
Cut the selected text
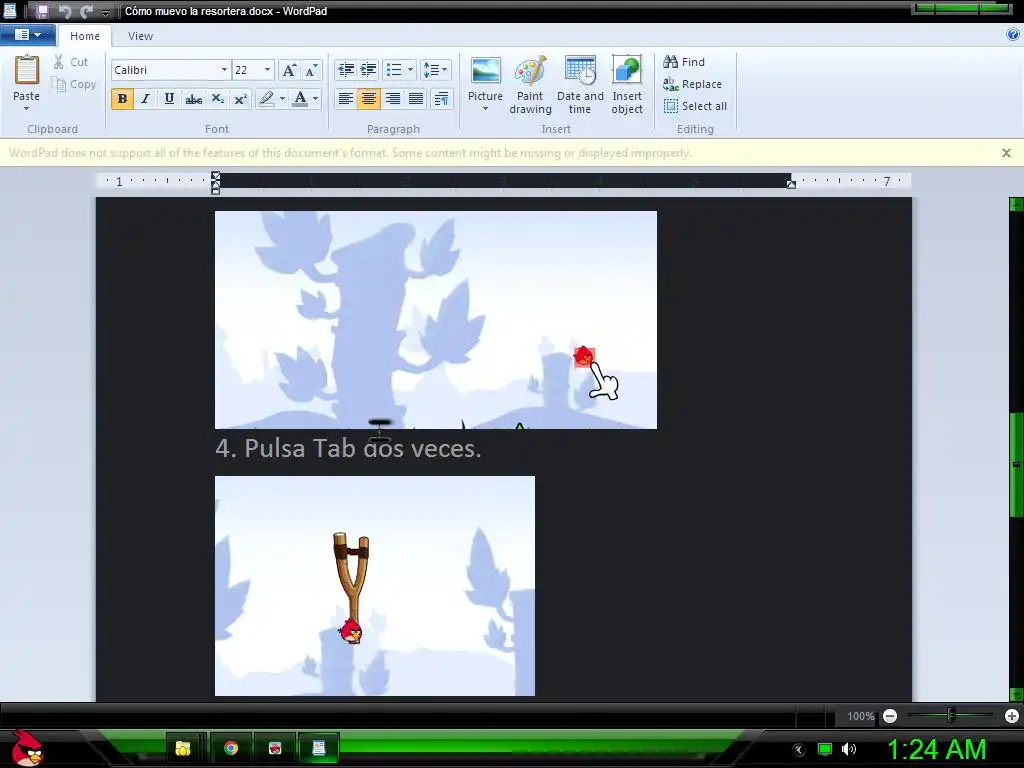(x=71, y=62)
